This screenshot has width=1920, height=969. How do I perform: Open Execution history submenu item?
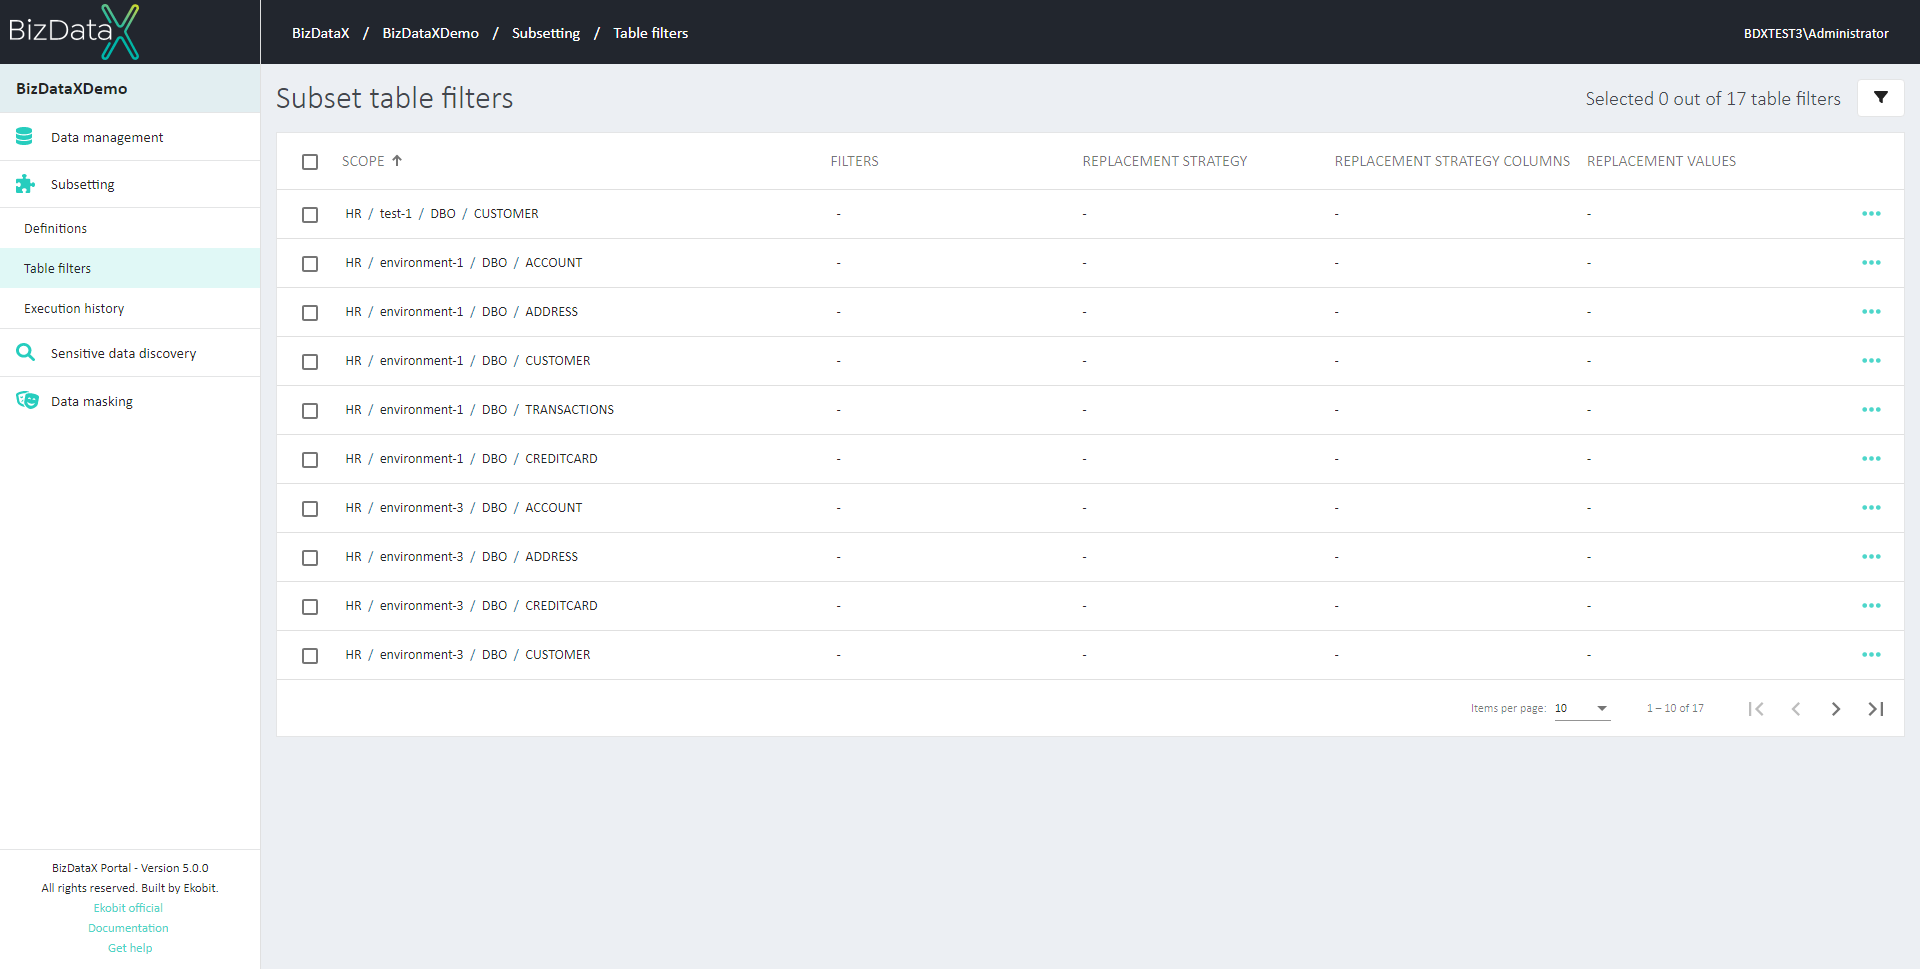click(130, 308)
